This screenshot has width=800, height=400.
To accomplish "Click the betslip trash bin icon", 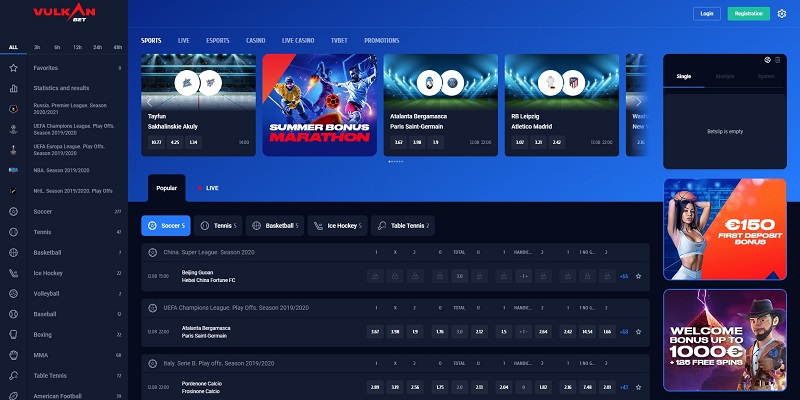I will (x=778, y=60).
